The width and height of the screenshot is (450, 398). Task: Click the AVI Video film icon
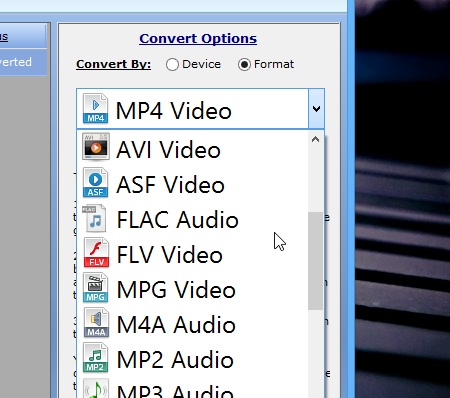96,147
